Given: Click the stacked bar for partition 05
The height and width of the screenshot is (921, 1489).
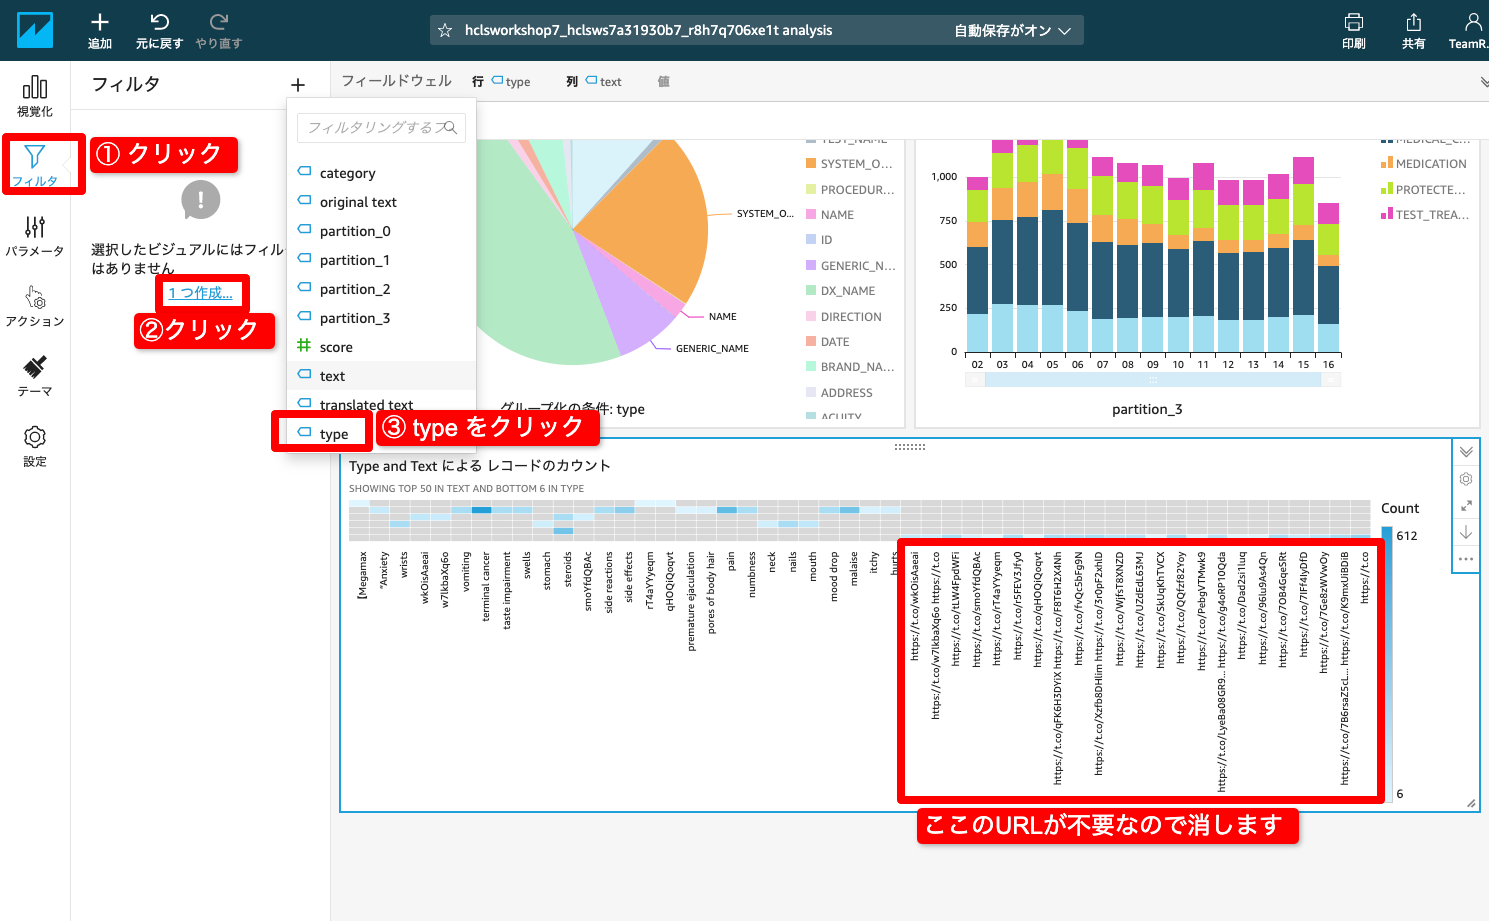Looking at the screenshot, I should coord(1052,246).
